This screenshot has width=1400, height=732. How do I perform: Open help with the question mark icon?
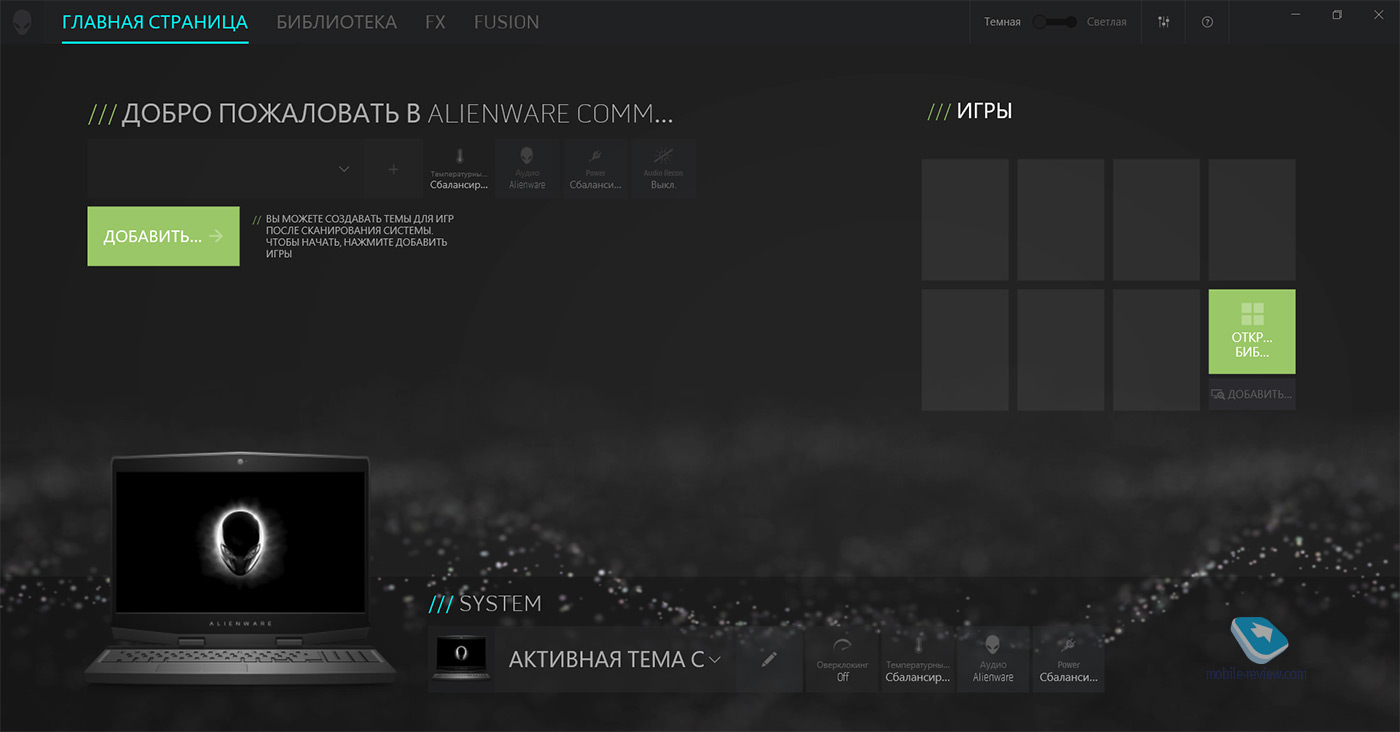click(x=1207, y=22)
